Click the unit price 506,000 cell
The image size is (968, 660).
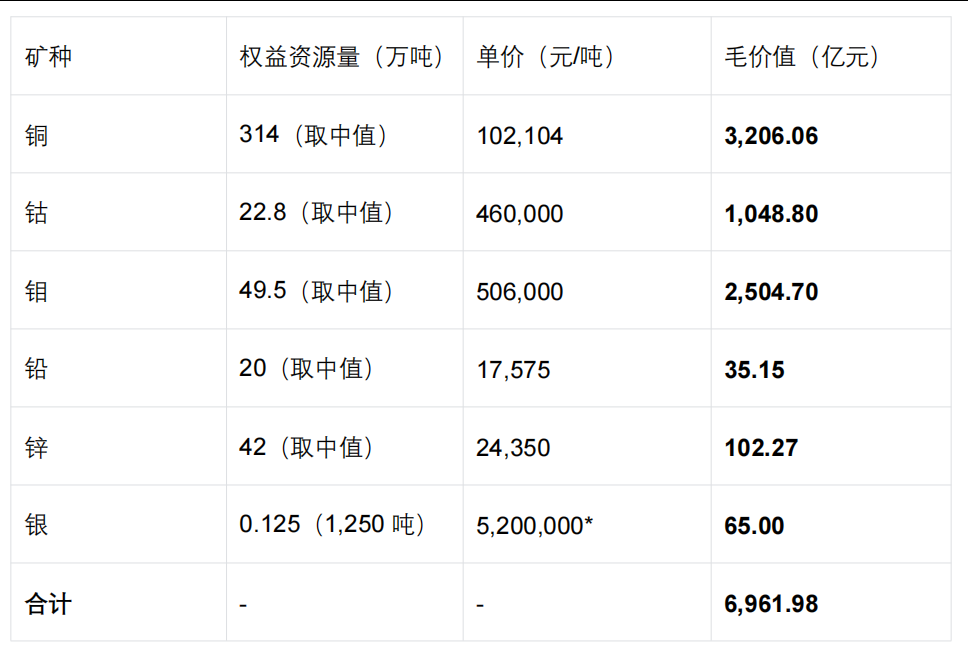(520, 292)
